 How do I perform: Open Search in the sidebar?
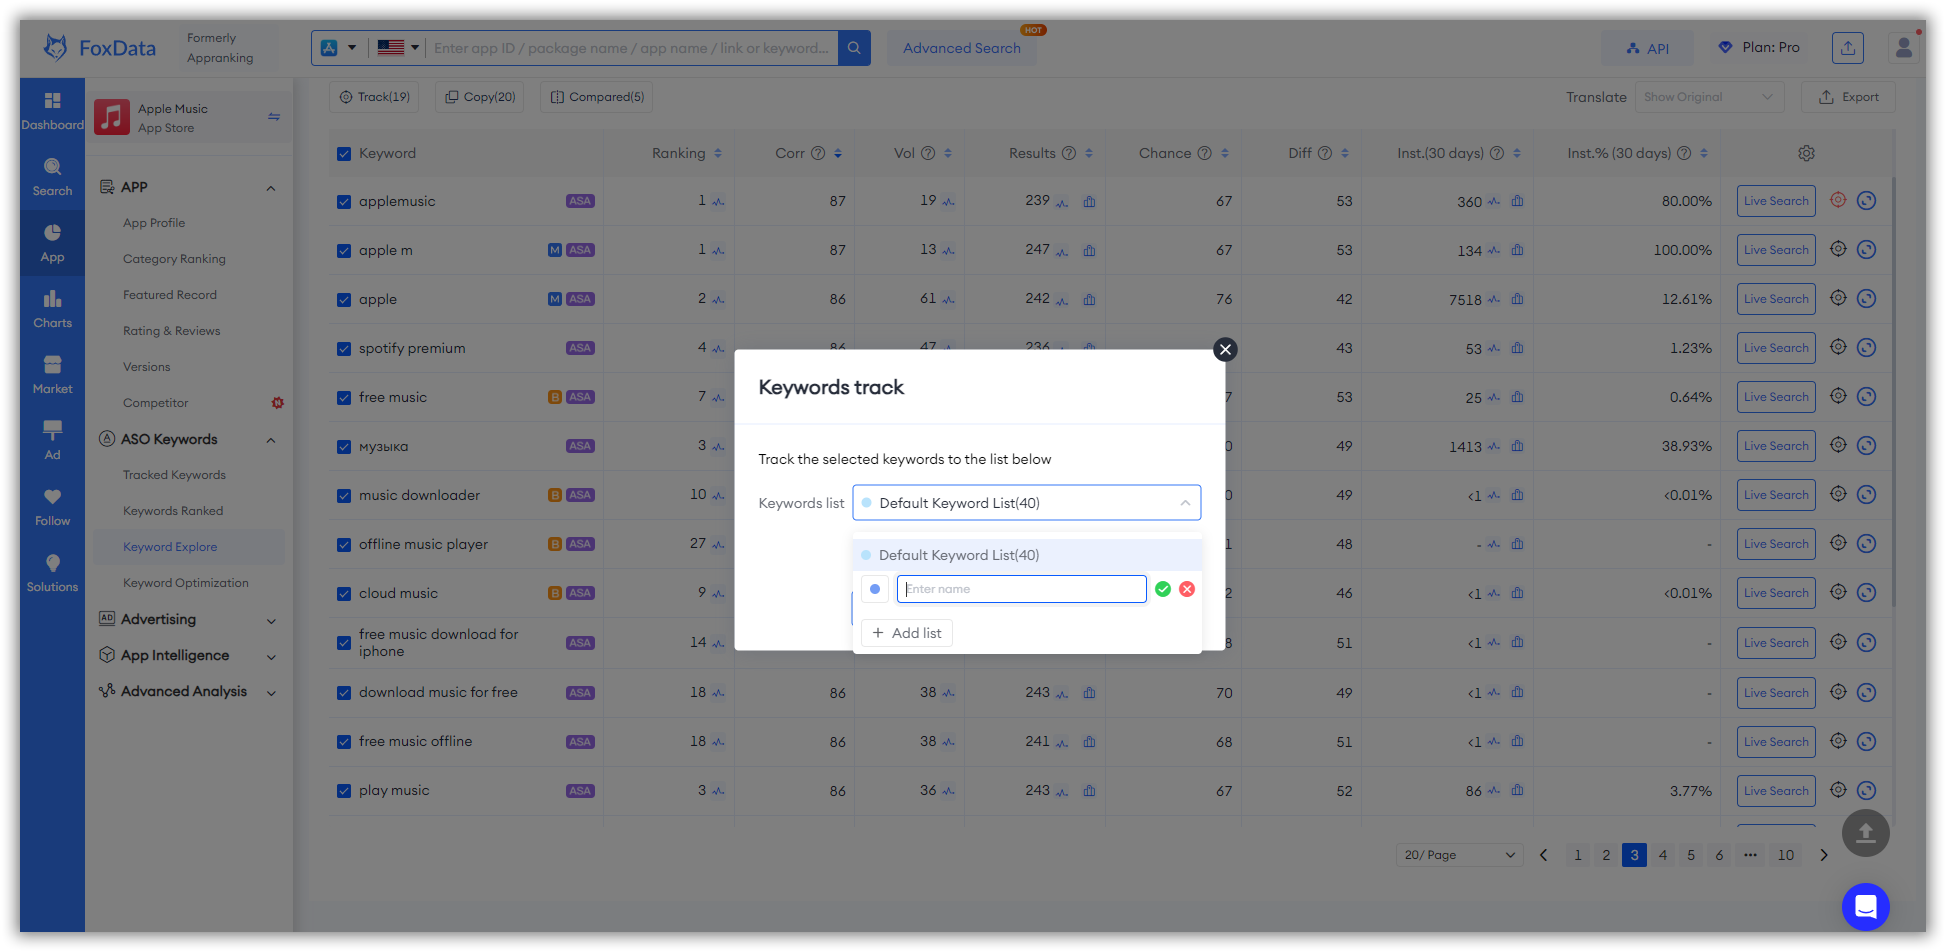click(52, 177)
